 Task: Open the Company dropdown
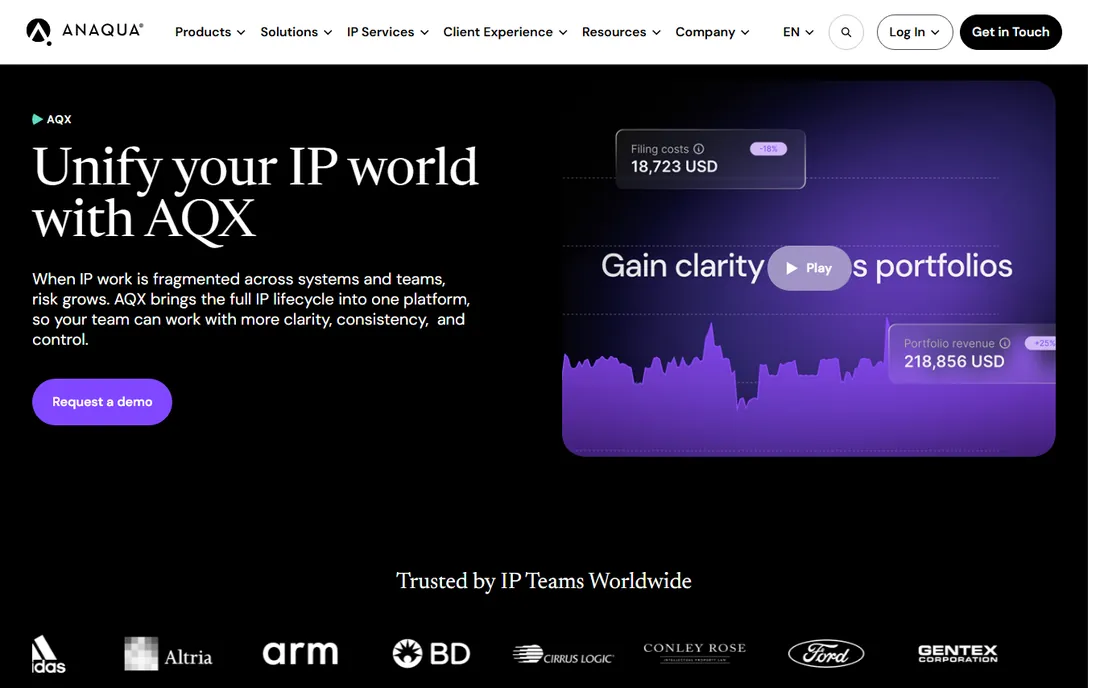click(x=712, y=32)
